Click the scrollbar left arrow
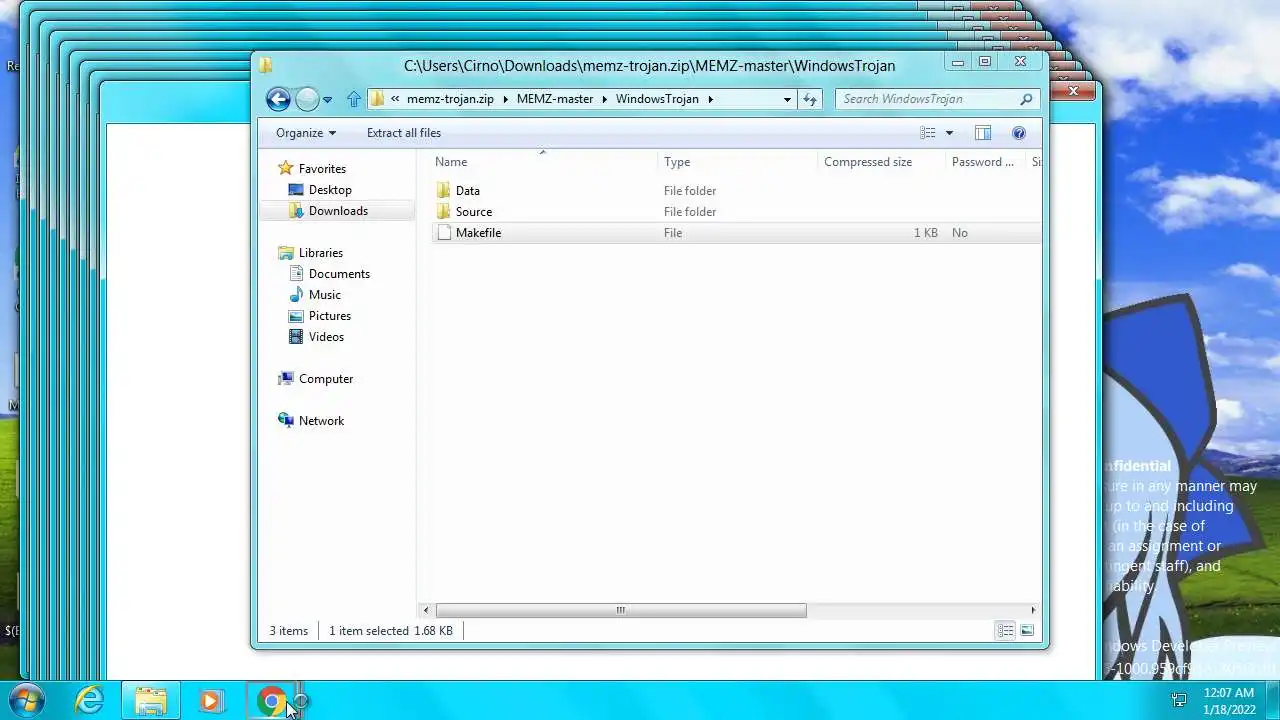1280x720 pixels. tap(427, 610)
